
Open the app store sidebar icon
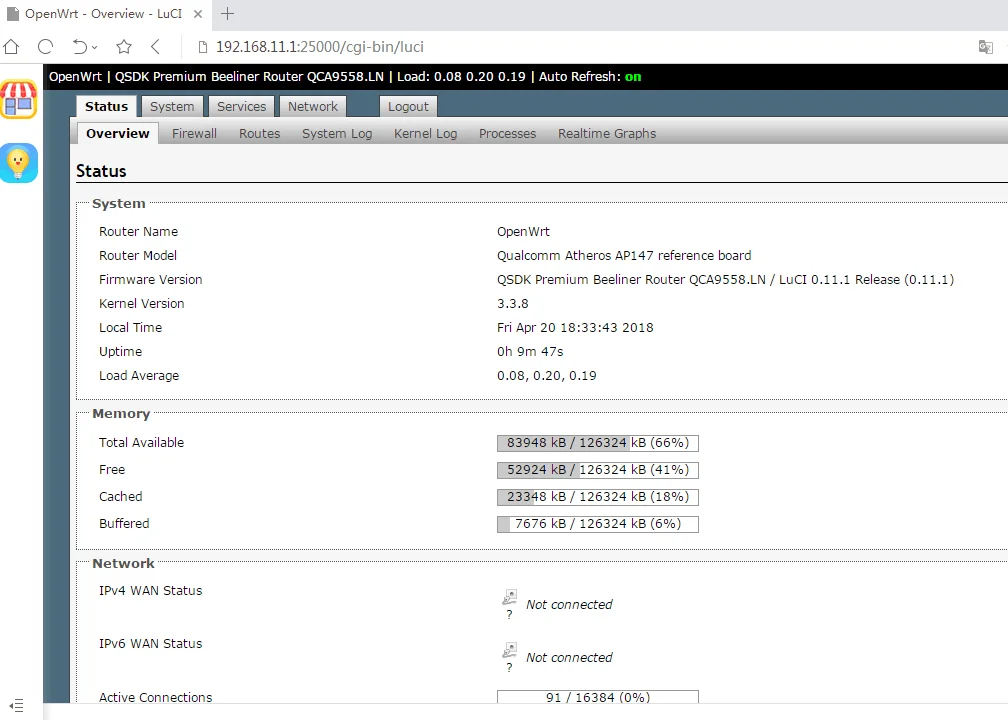(19, 100)
